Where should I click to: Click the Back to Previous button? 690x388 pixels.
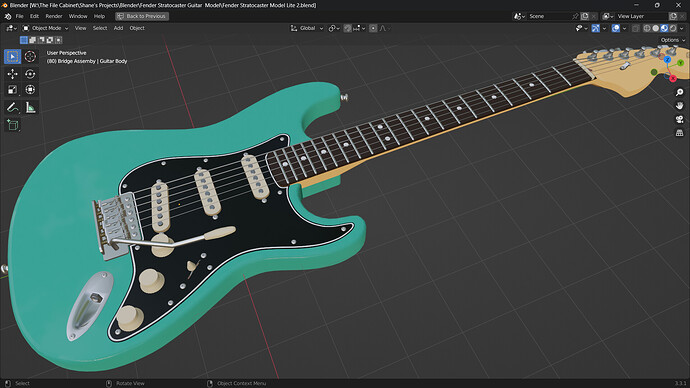tap(142, 16)
